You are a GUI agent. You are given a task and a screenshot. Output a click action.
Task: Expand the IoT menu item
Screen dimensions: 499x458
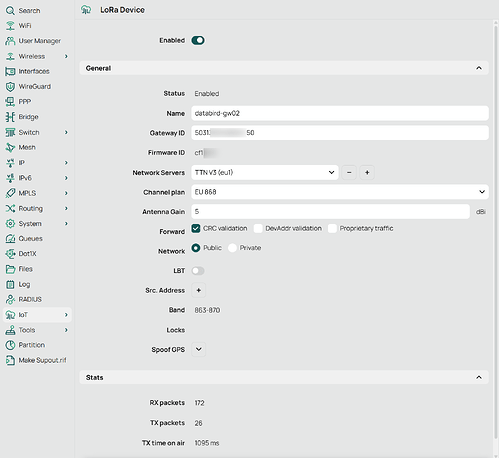37,315
